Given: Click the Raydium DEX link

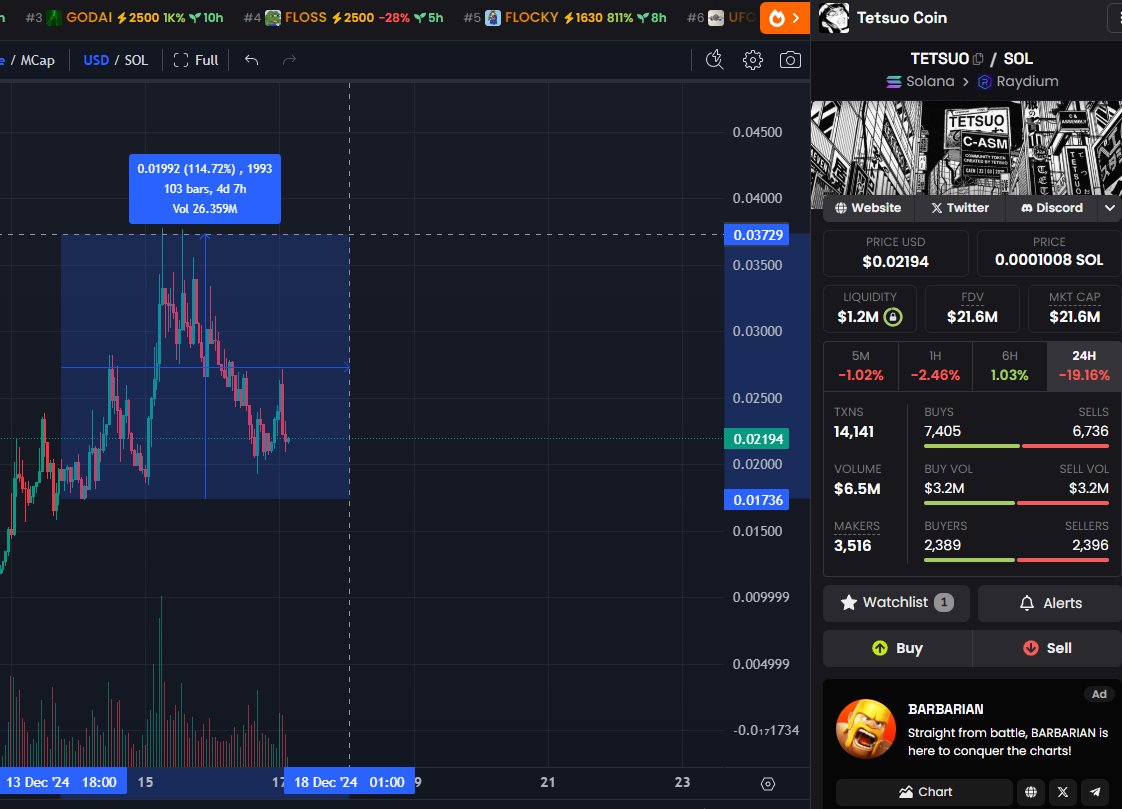Looking at the screenshot, I should (1018, 82).
